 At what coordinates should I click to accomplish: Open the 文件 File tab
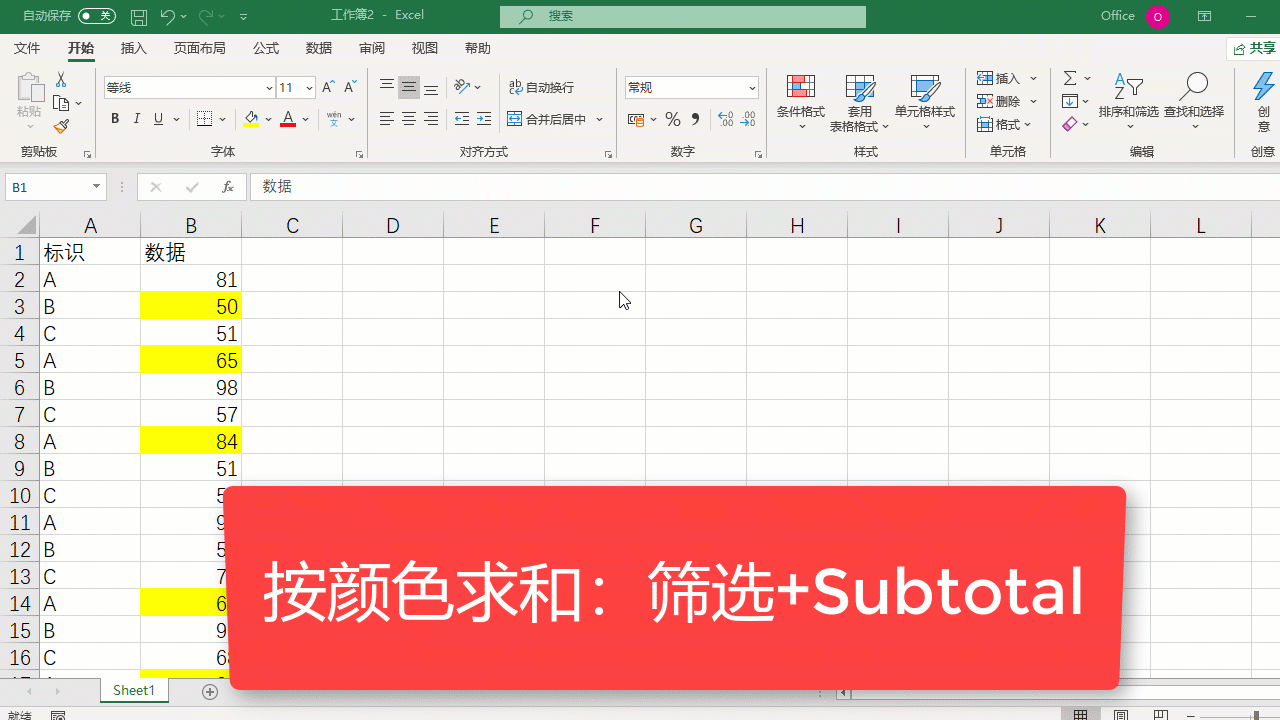click(27, 48)
